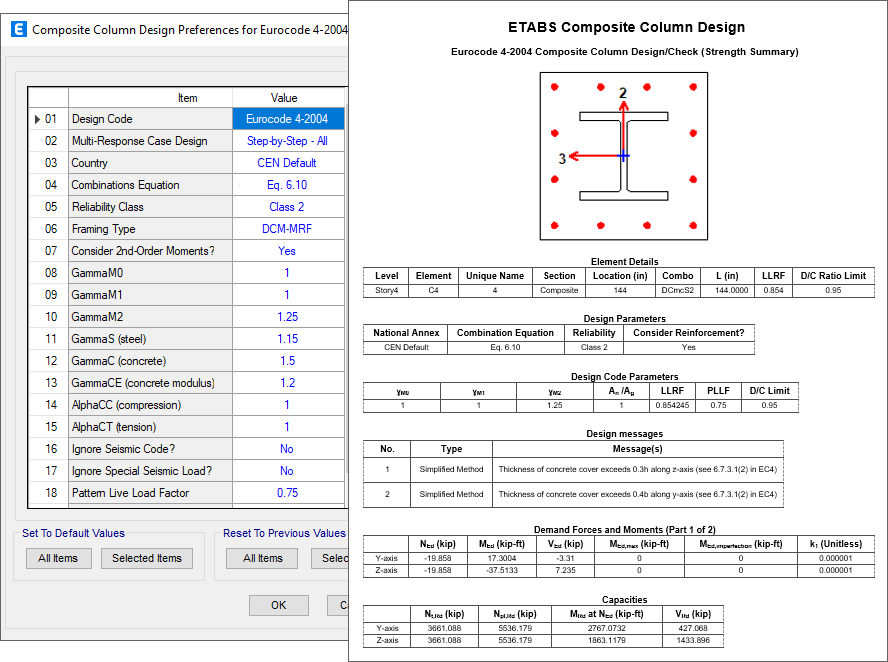Viewport: 888px width, 662px height.
Task: Click the row pointer arrow beside row 01
Action: [37, 119]
